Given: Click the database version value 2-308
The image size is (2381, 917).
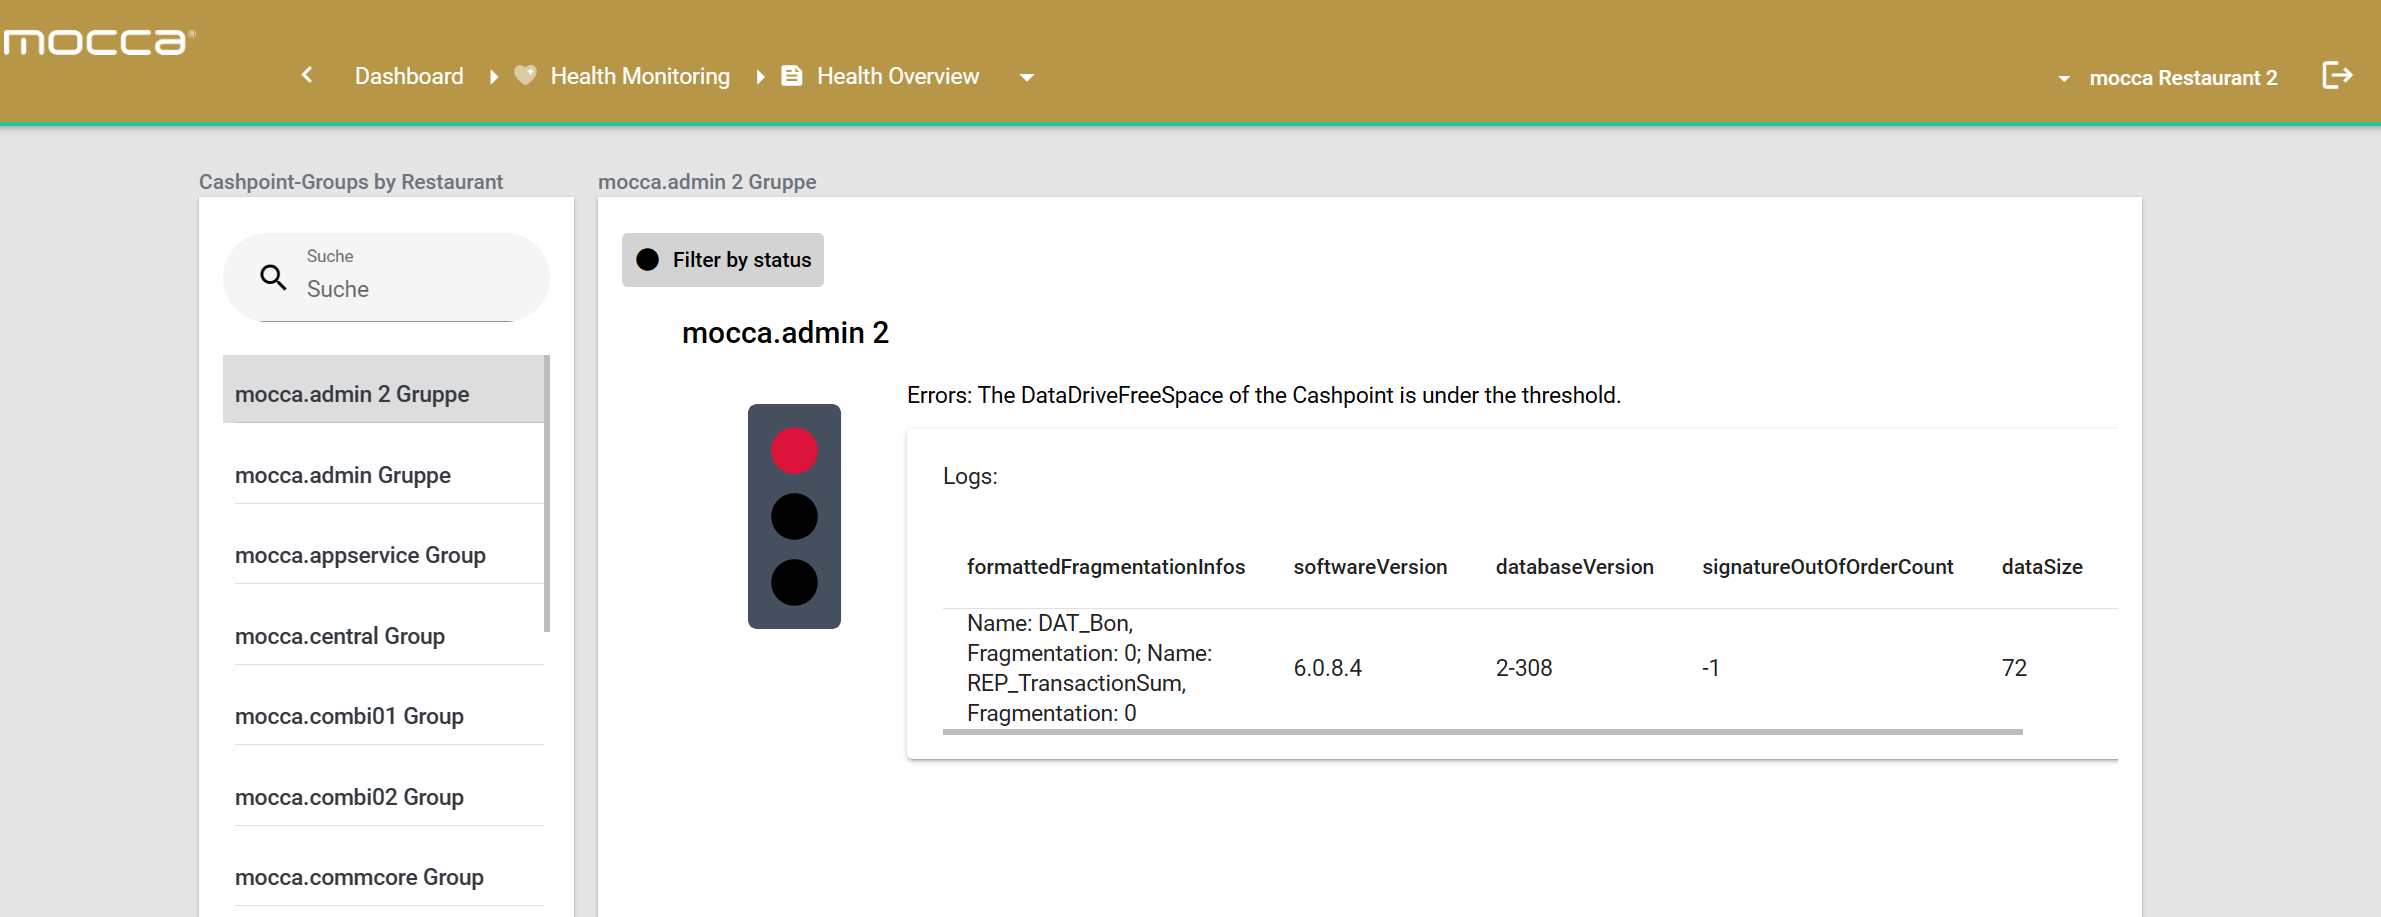Looking at the screenshot, I should (1524, 668).
